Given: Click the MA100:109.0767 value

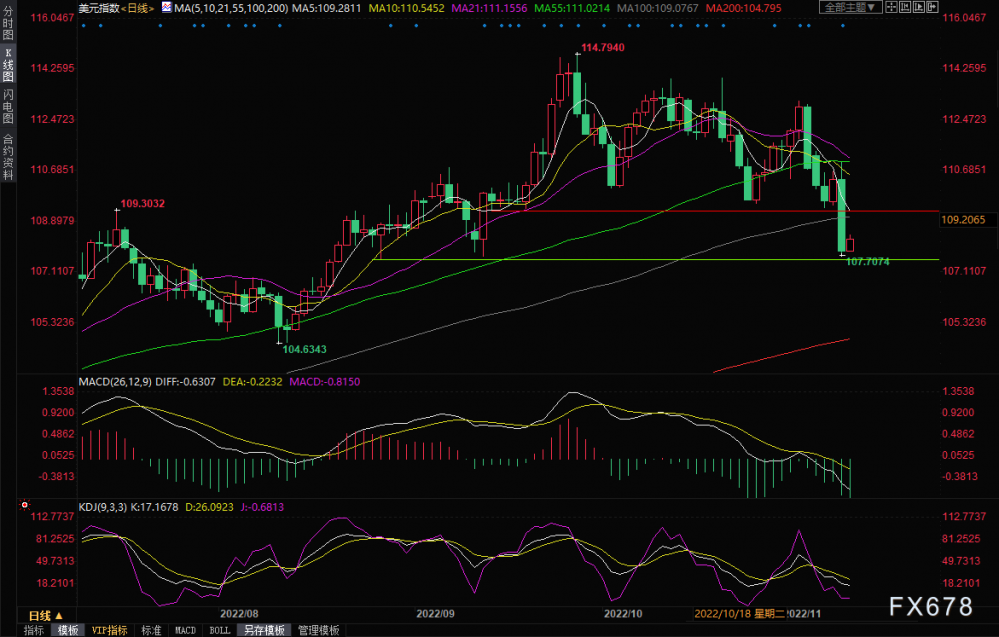Looking at the screenshot, I should click(x=658, y=8).
